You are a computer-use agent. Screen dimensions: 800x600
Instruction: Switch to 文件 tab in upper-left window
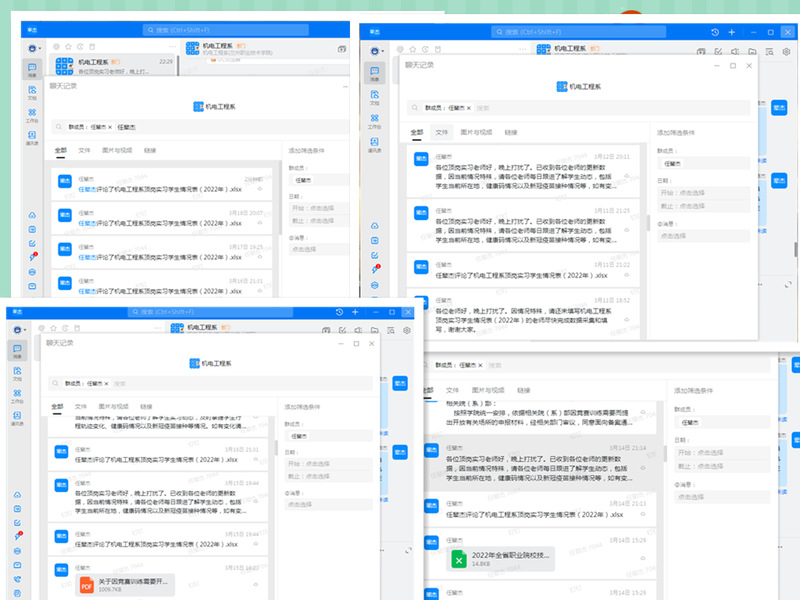(x=84, y=151)
